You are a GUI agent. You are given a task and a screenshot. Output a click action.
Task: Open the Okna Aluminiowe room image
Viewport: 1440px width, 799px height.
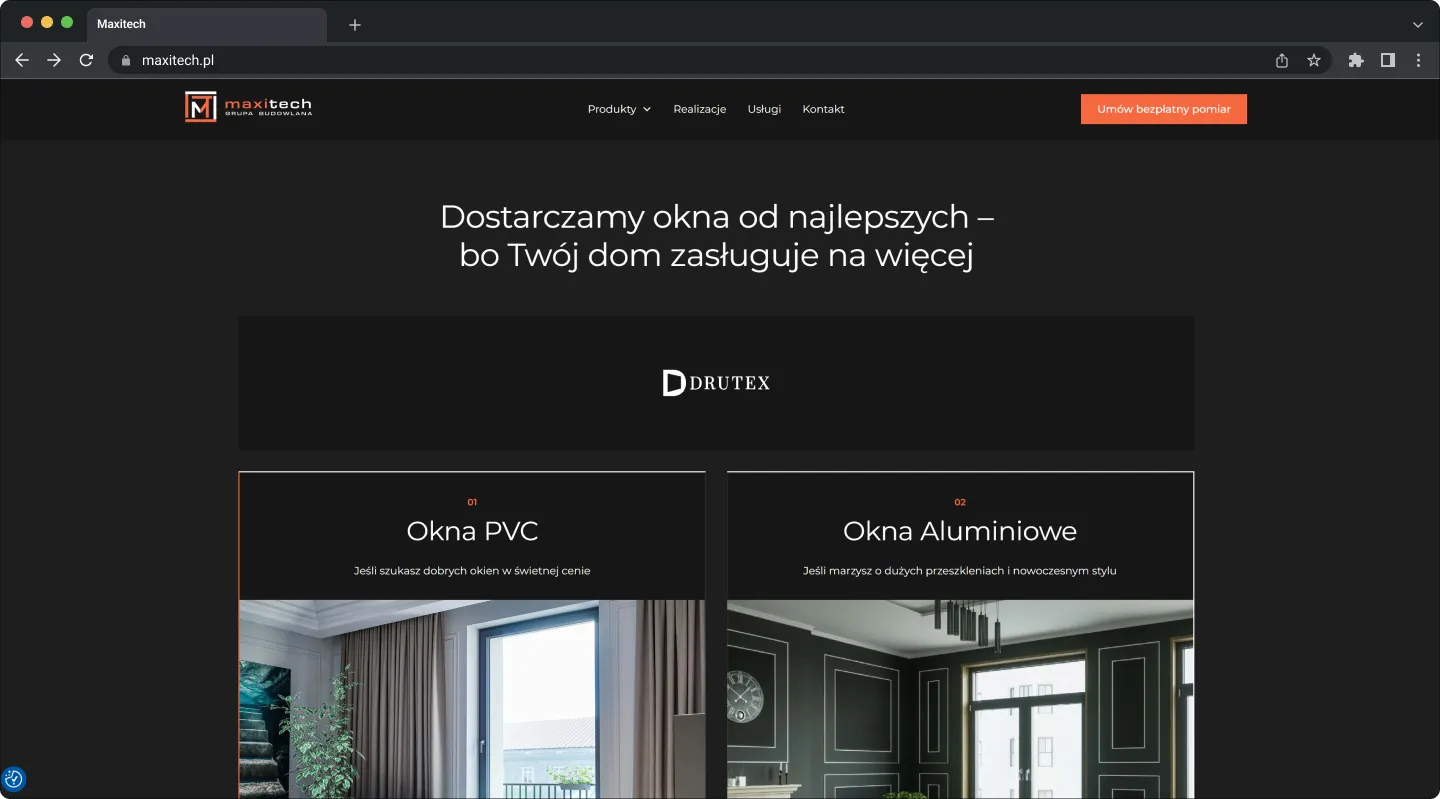pos(960,698)
